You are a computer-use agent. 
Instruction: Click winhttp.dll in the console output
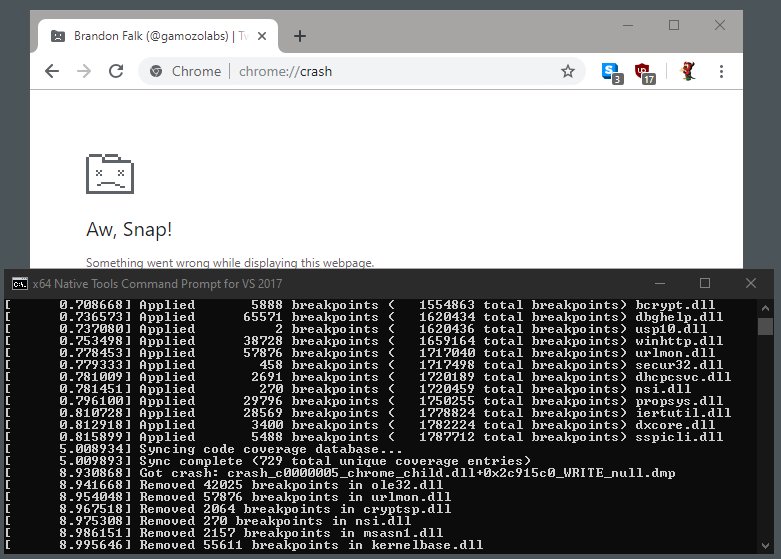pos(679,341)
